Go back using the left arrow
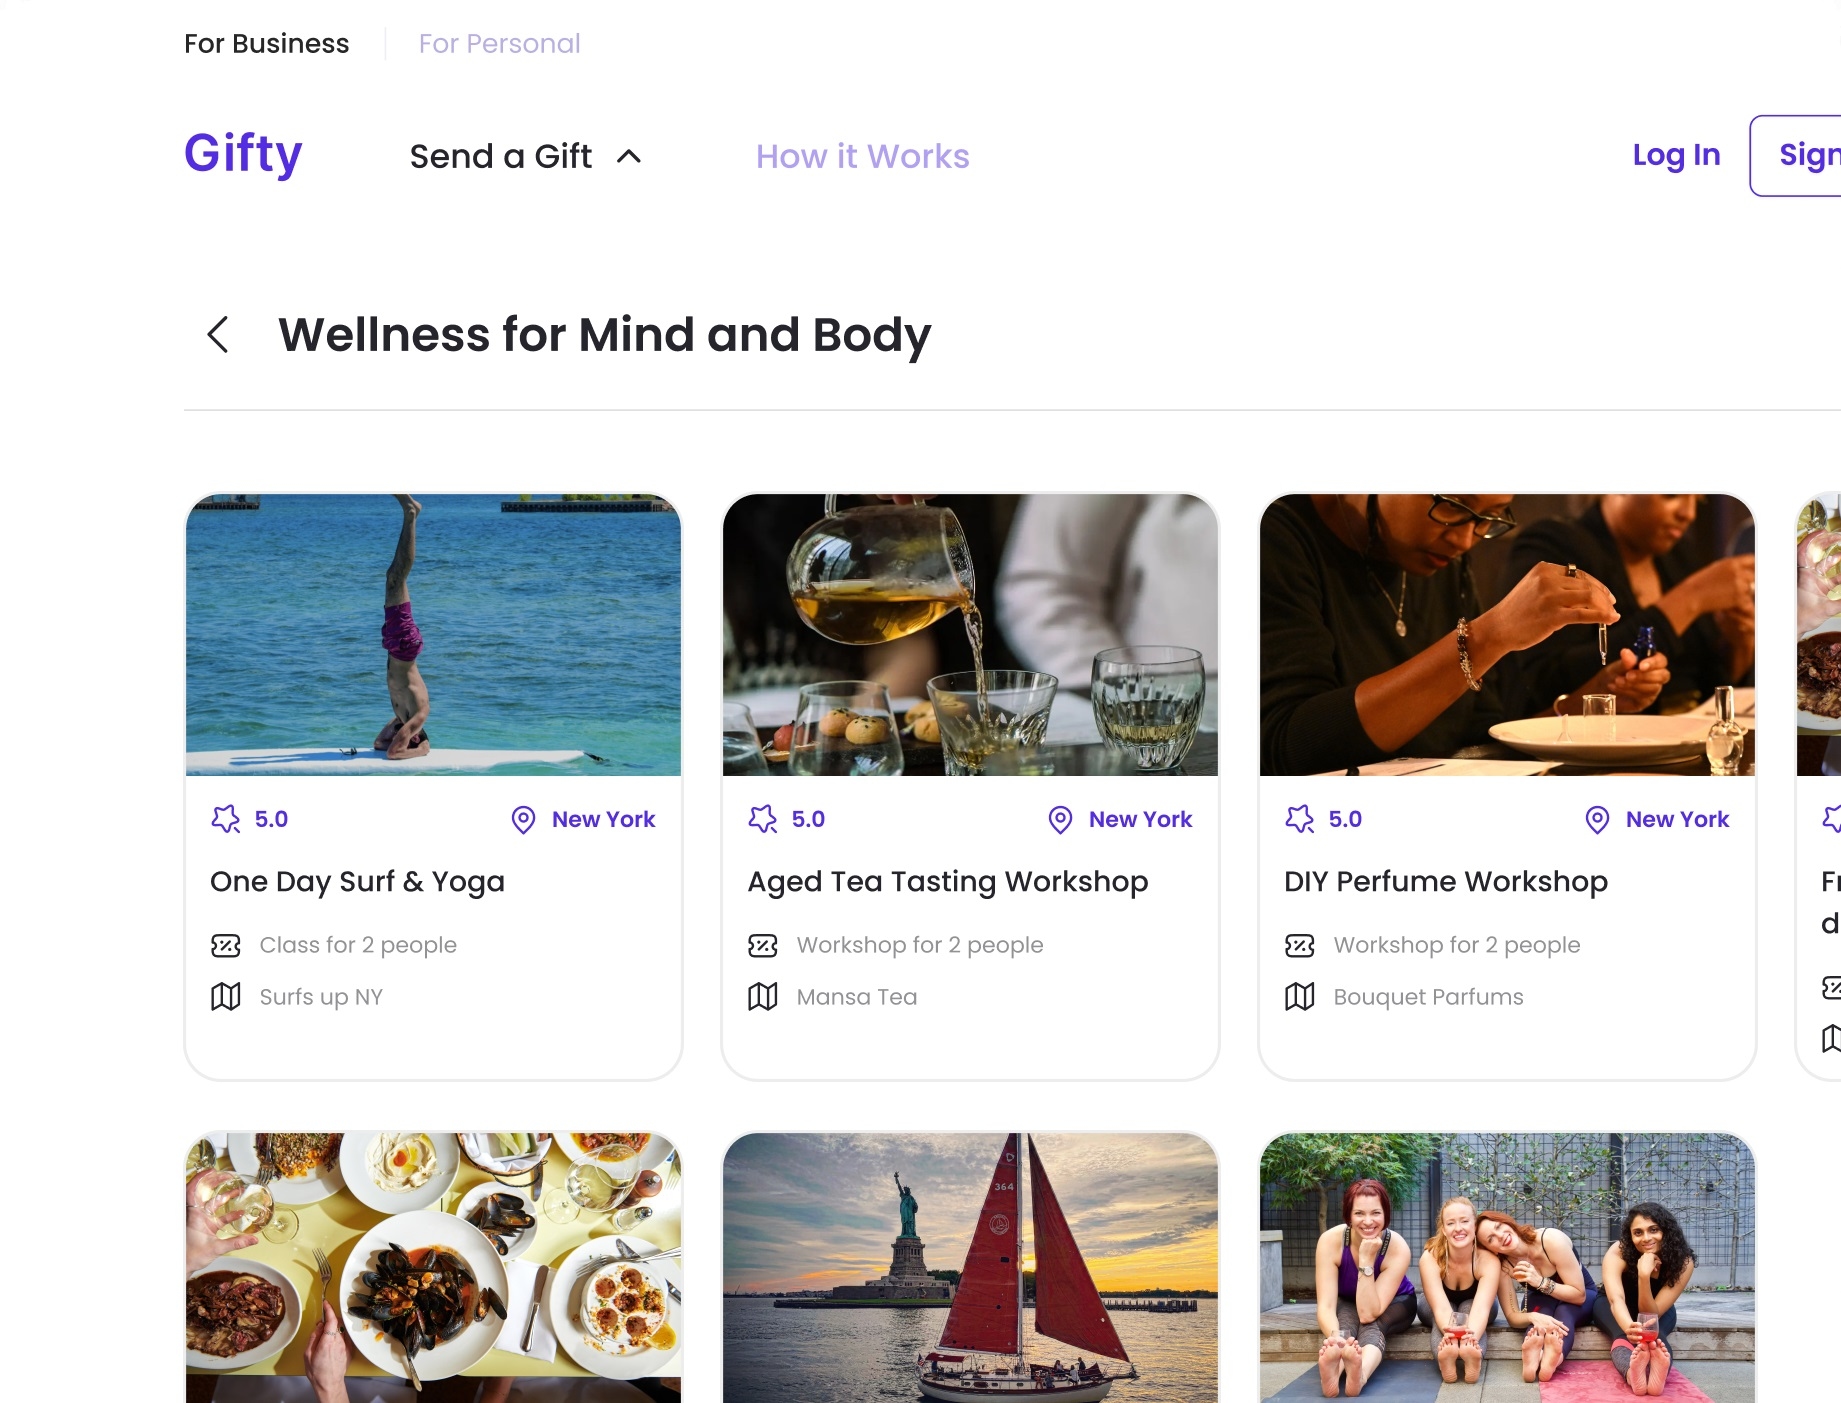This screenshot has width=1841, height=1403. 218,334
